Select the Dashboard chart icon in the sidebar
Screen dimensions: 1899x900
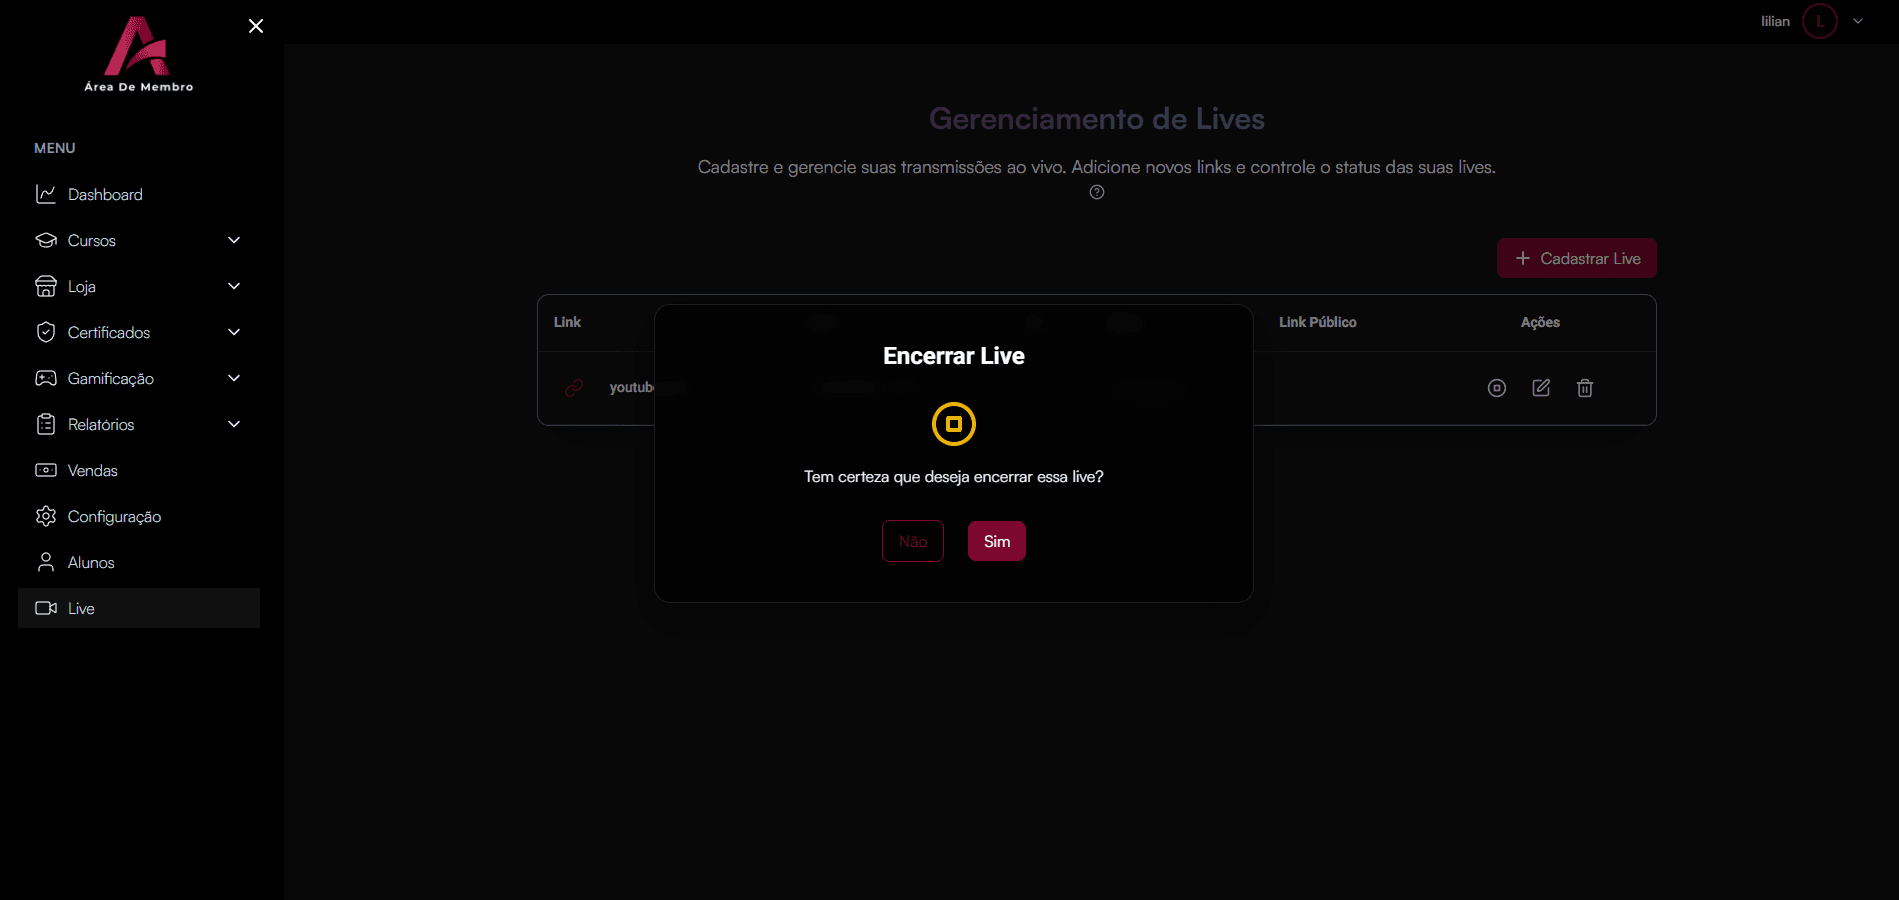click(46, 194)
